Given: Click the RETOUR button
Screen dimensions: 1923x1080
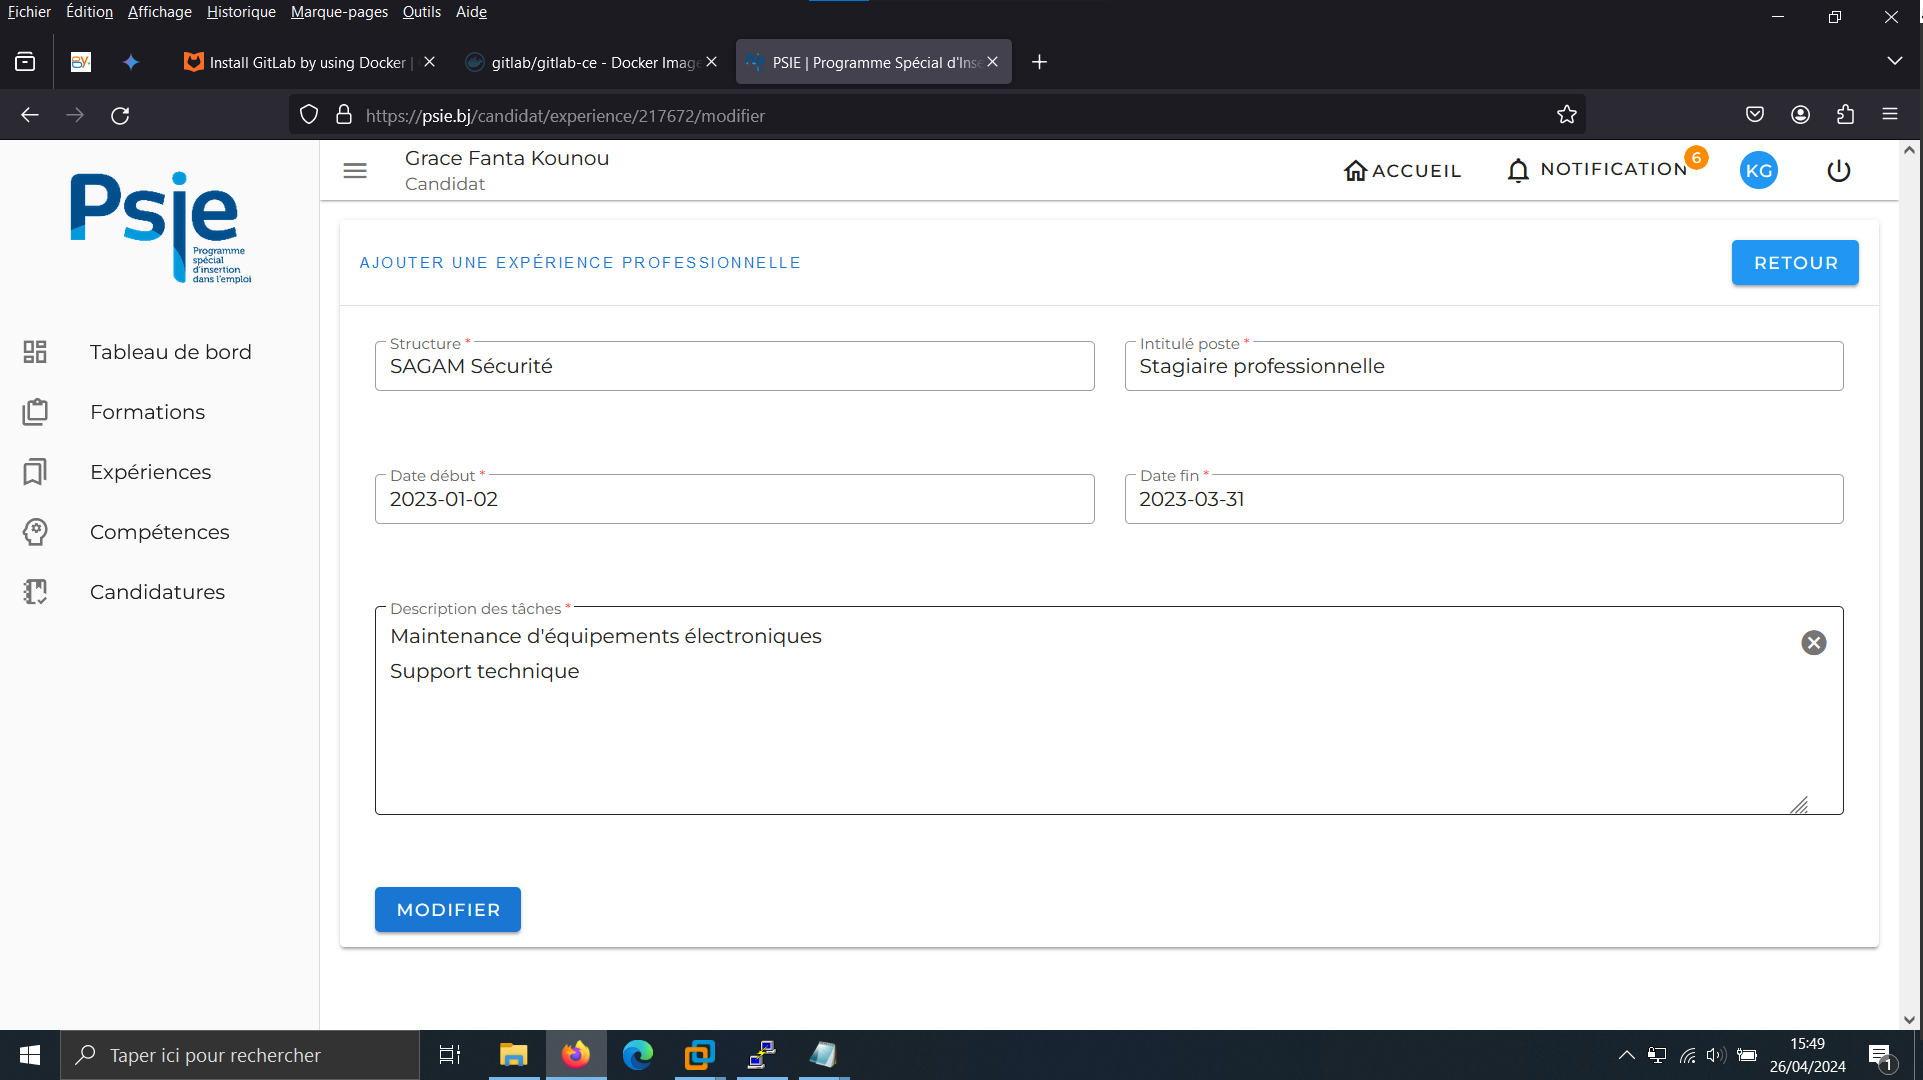Looking at the screenshot, I should (x=1795, y=263).
